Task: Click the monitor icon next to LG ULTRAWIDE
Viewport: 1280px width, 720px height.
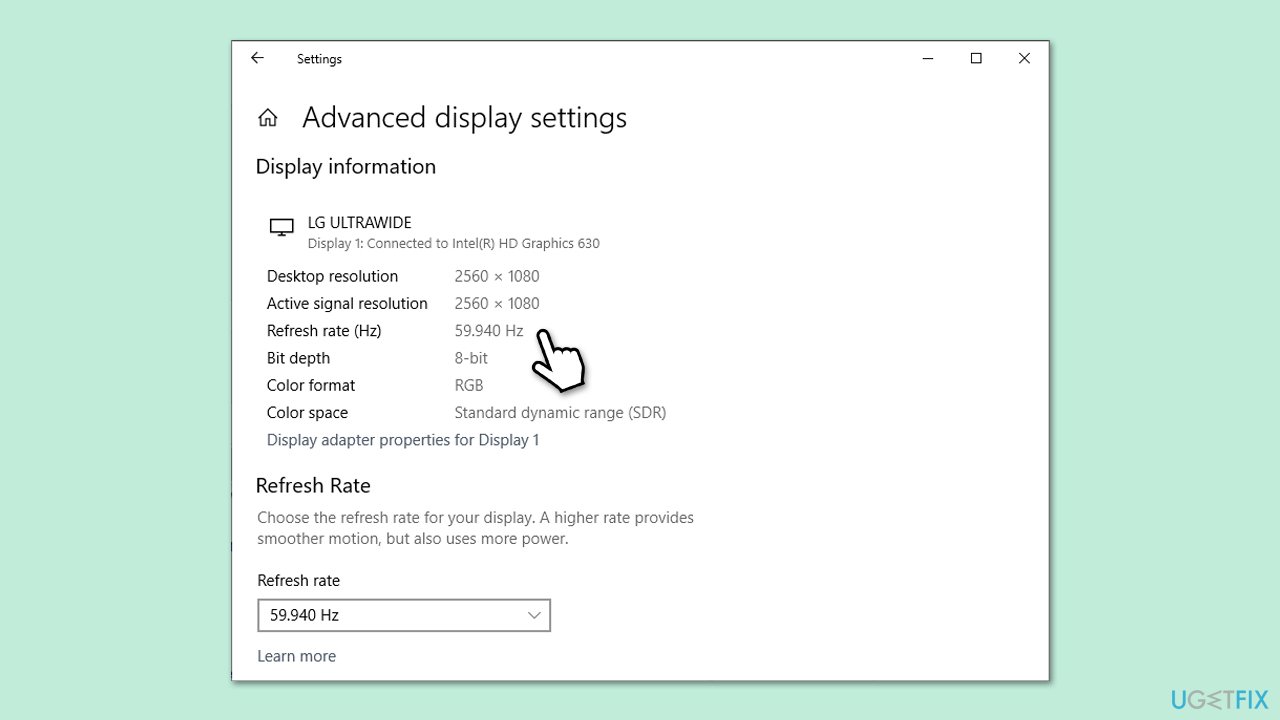Action: point(282,228)
